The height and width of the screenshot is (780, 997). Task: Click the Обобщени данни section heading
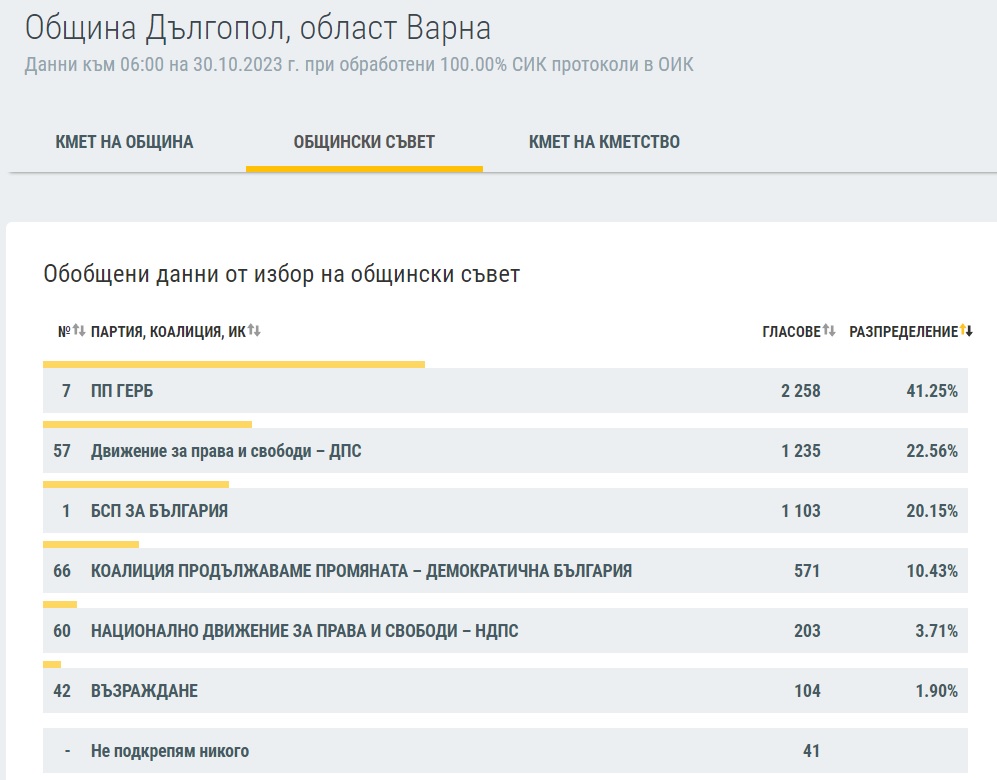click(x=282, y=274)
